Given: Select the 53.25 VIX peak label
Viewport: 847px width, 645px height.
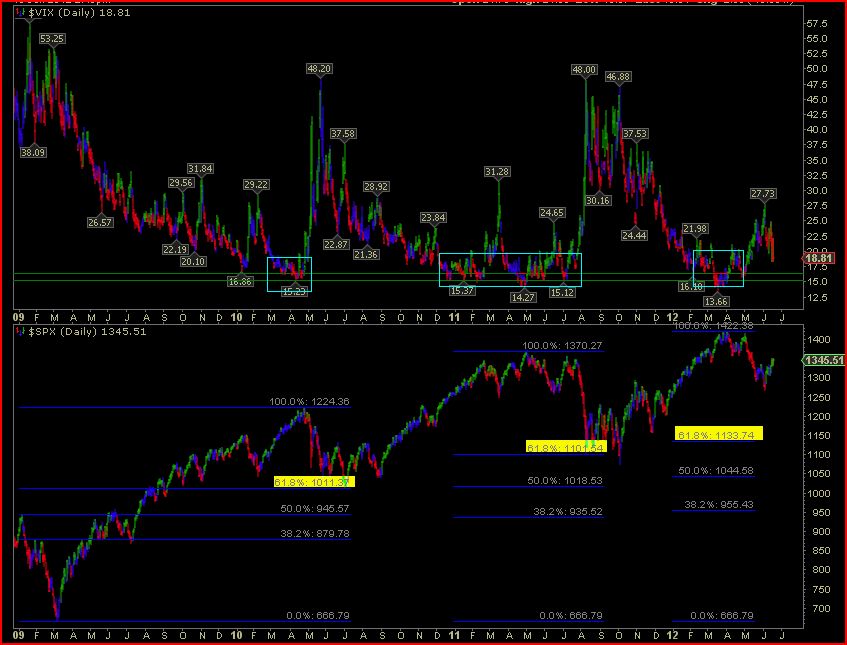Looking at the screenshot, I should point(52,39).
